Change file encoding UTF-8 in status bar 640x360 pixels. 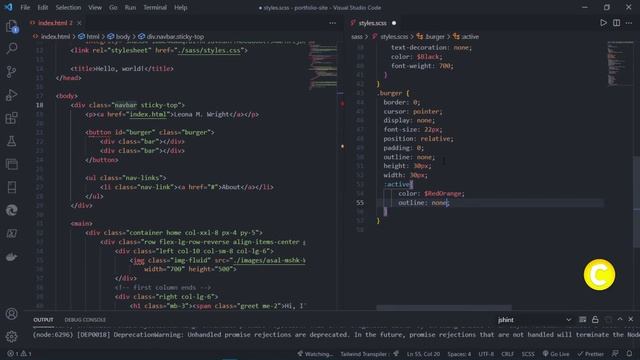tap(486, 354)
